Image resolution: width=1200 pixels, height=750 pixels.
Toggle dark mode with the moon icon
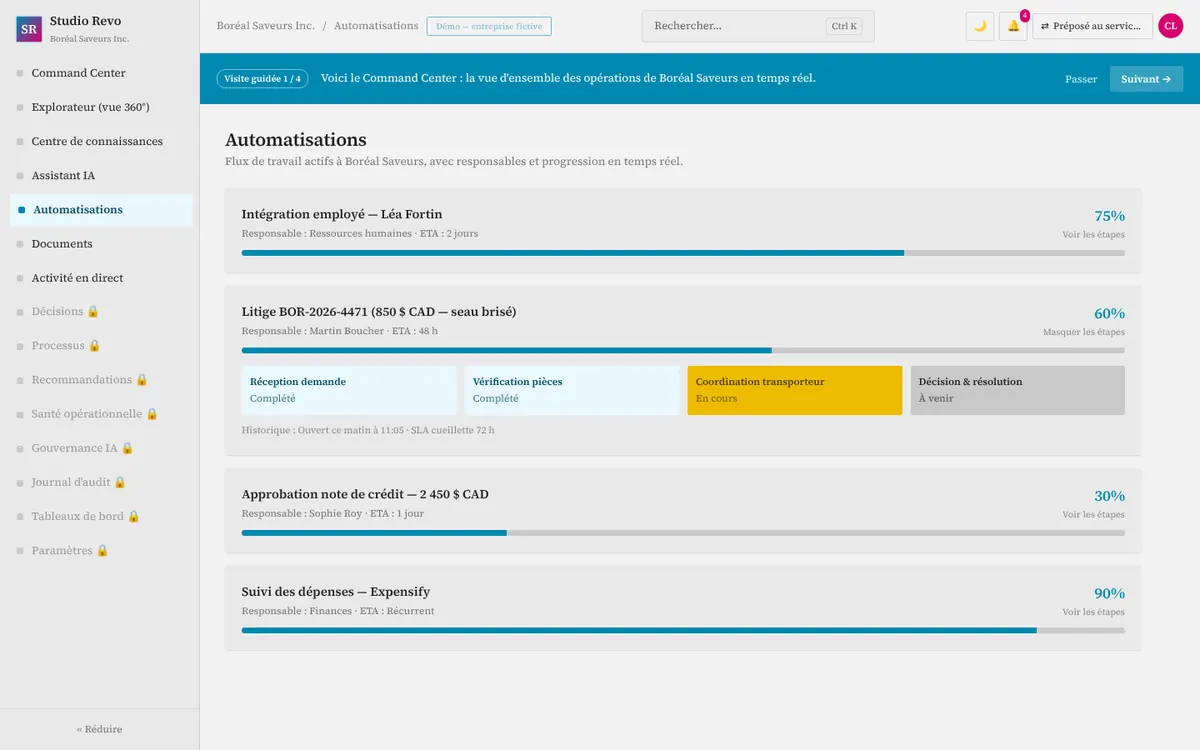coord(980,26)
